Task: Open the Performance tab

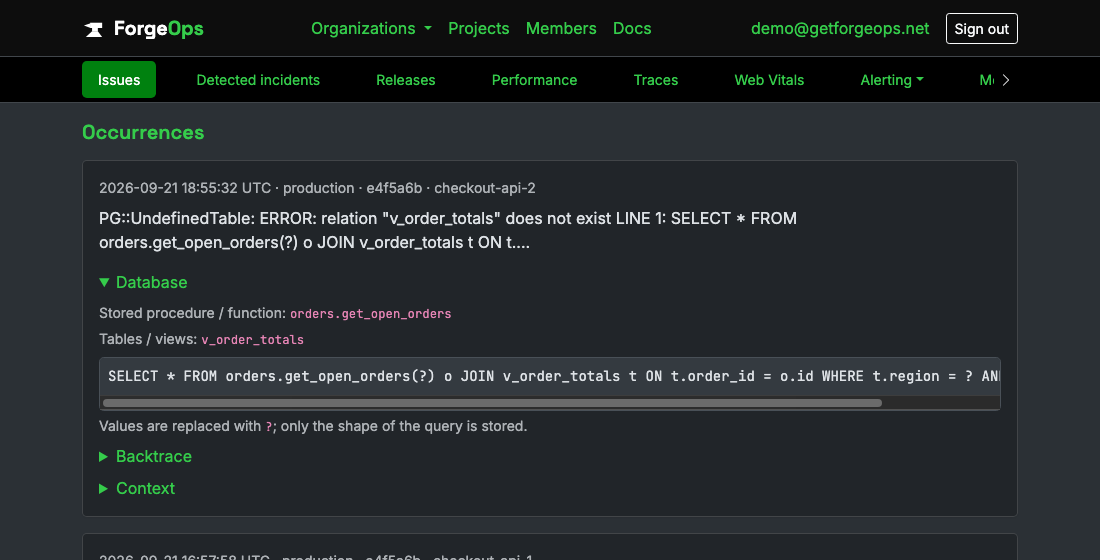Action: pos(535,80)
